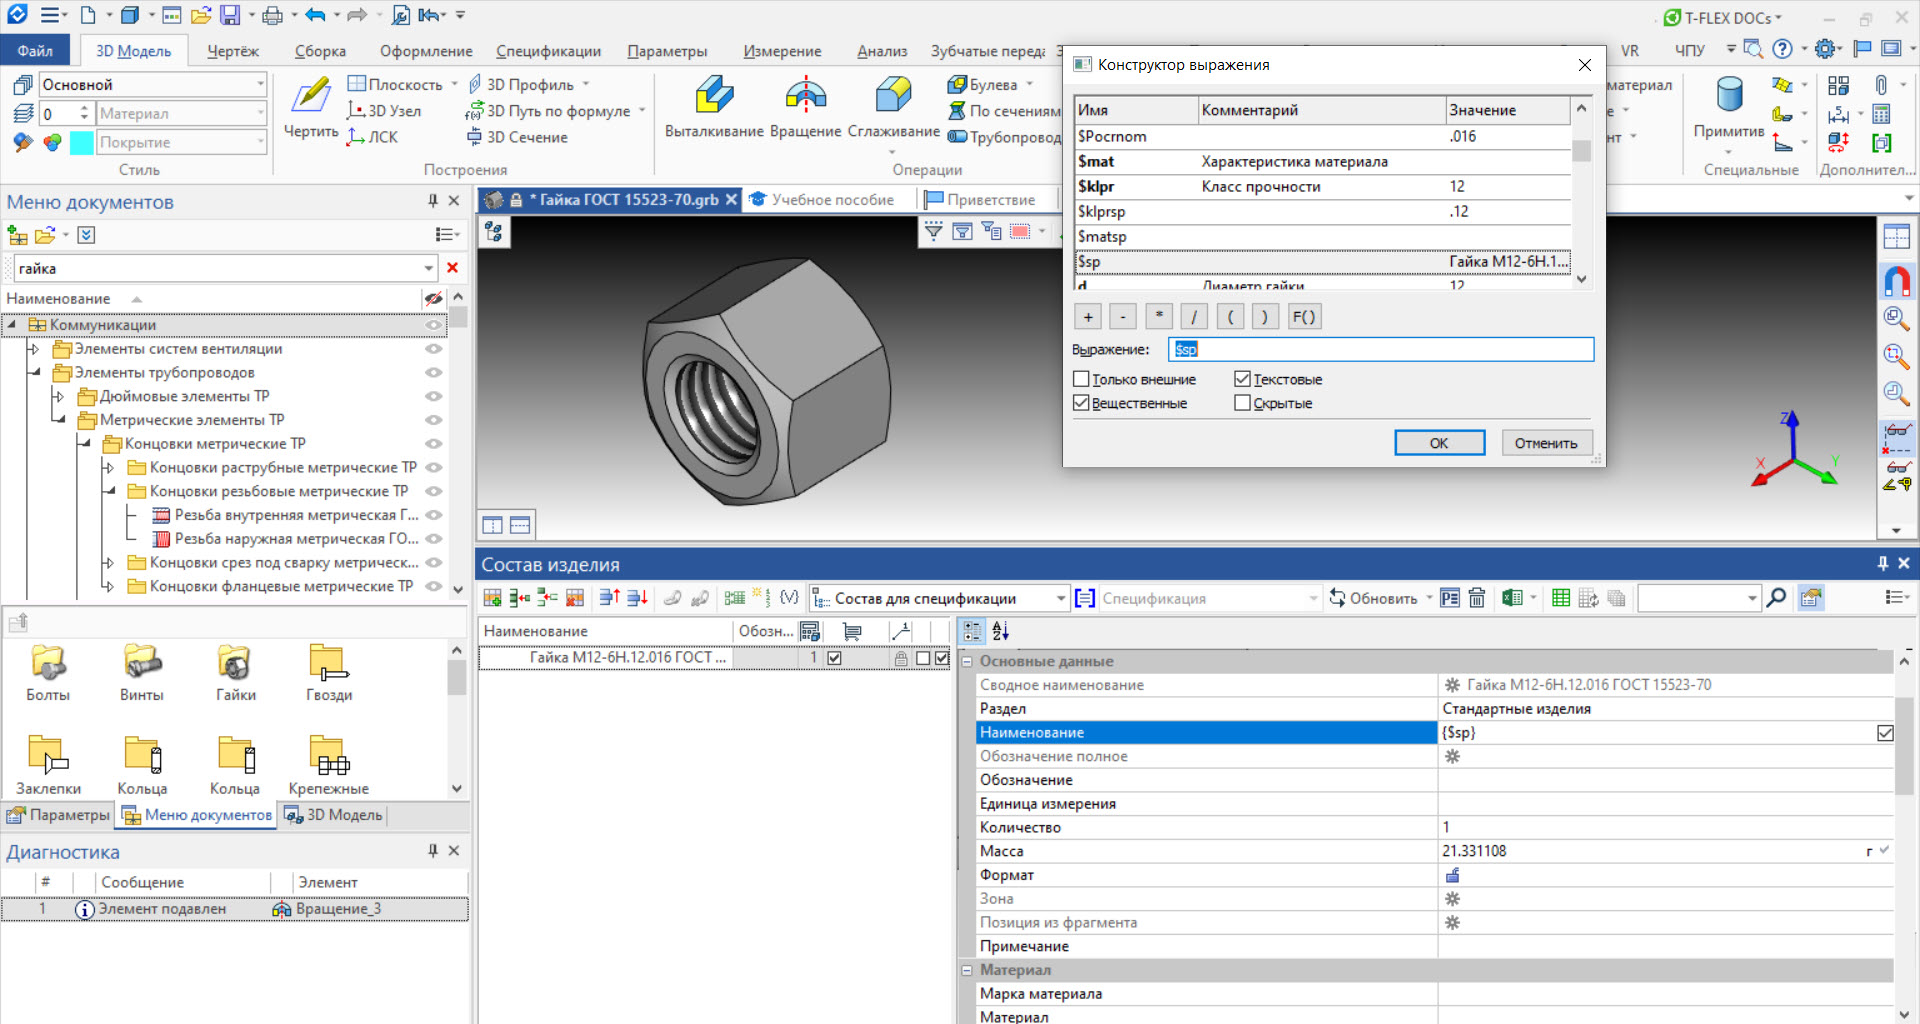Enable the Только внешние checkbox
Screen dimensions: 1920x1024
[x=1081, y=379]
